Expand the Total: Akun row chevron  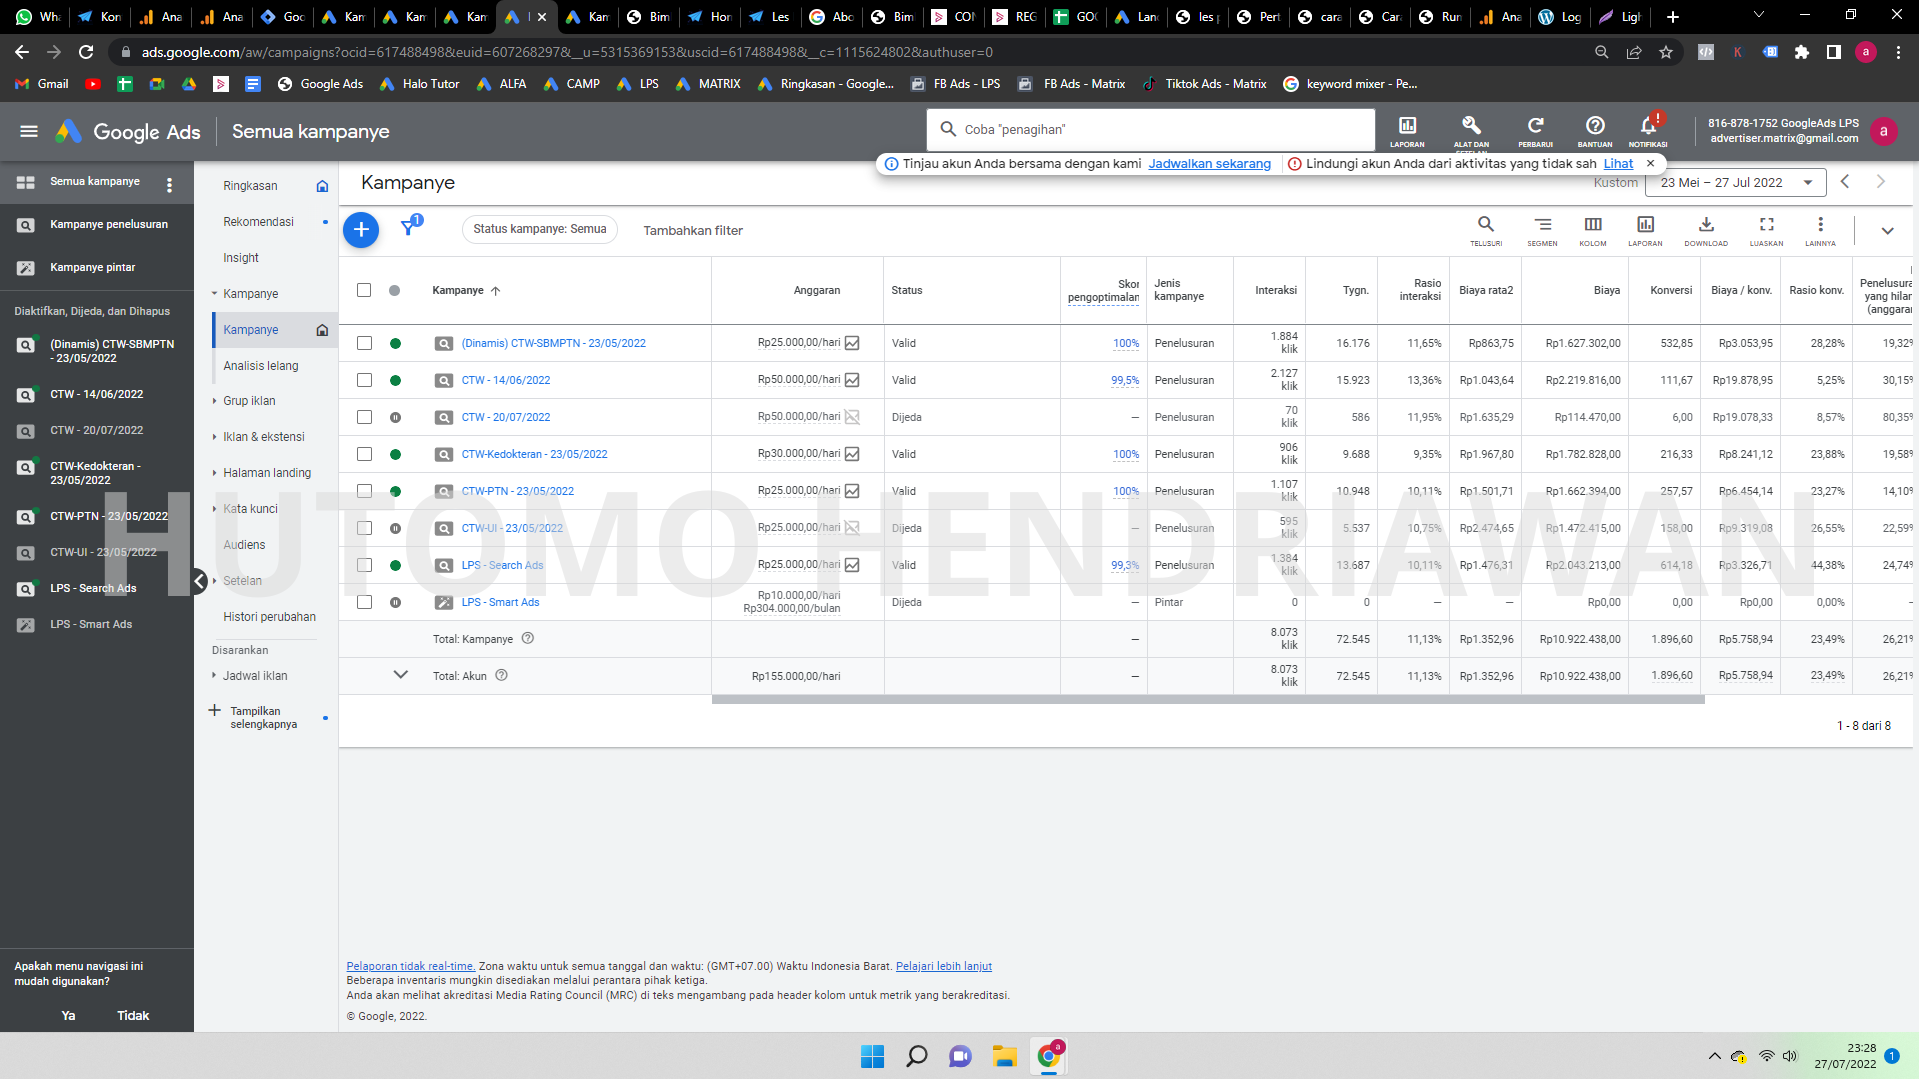click(401, 675)
